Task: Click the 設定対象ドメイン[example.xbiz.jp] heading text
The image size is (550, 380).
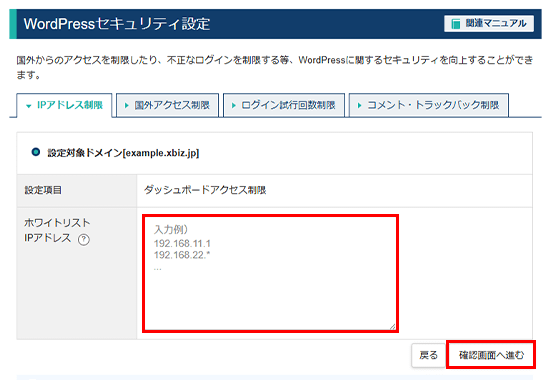Action: click(123, 153)
